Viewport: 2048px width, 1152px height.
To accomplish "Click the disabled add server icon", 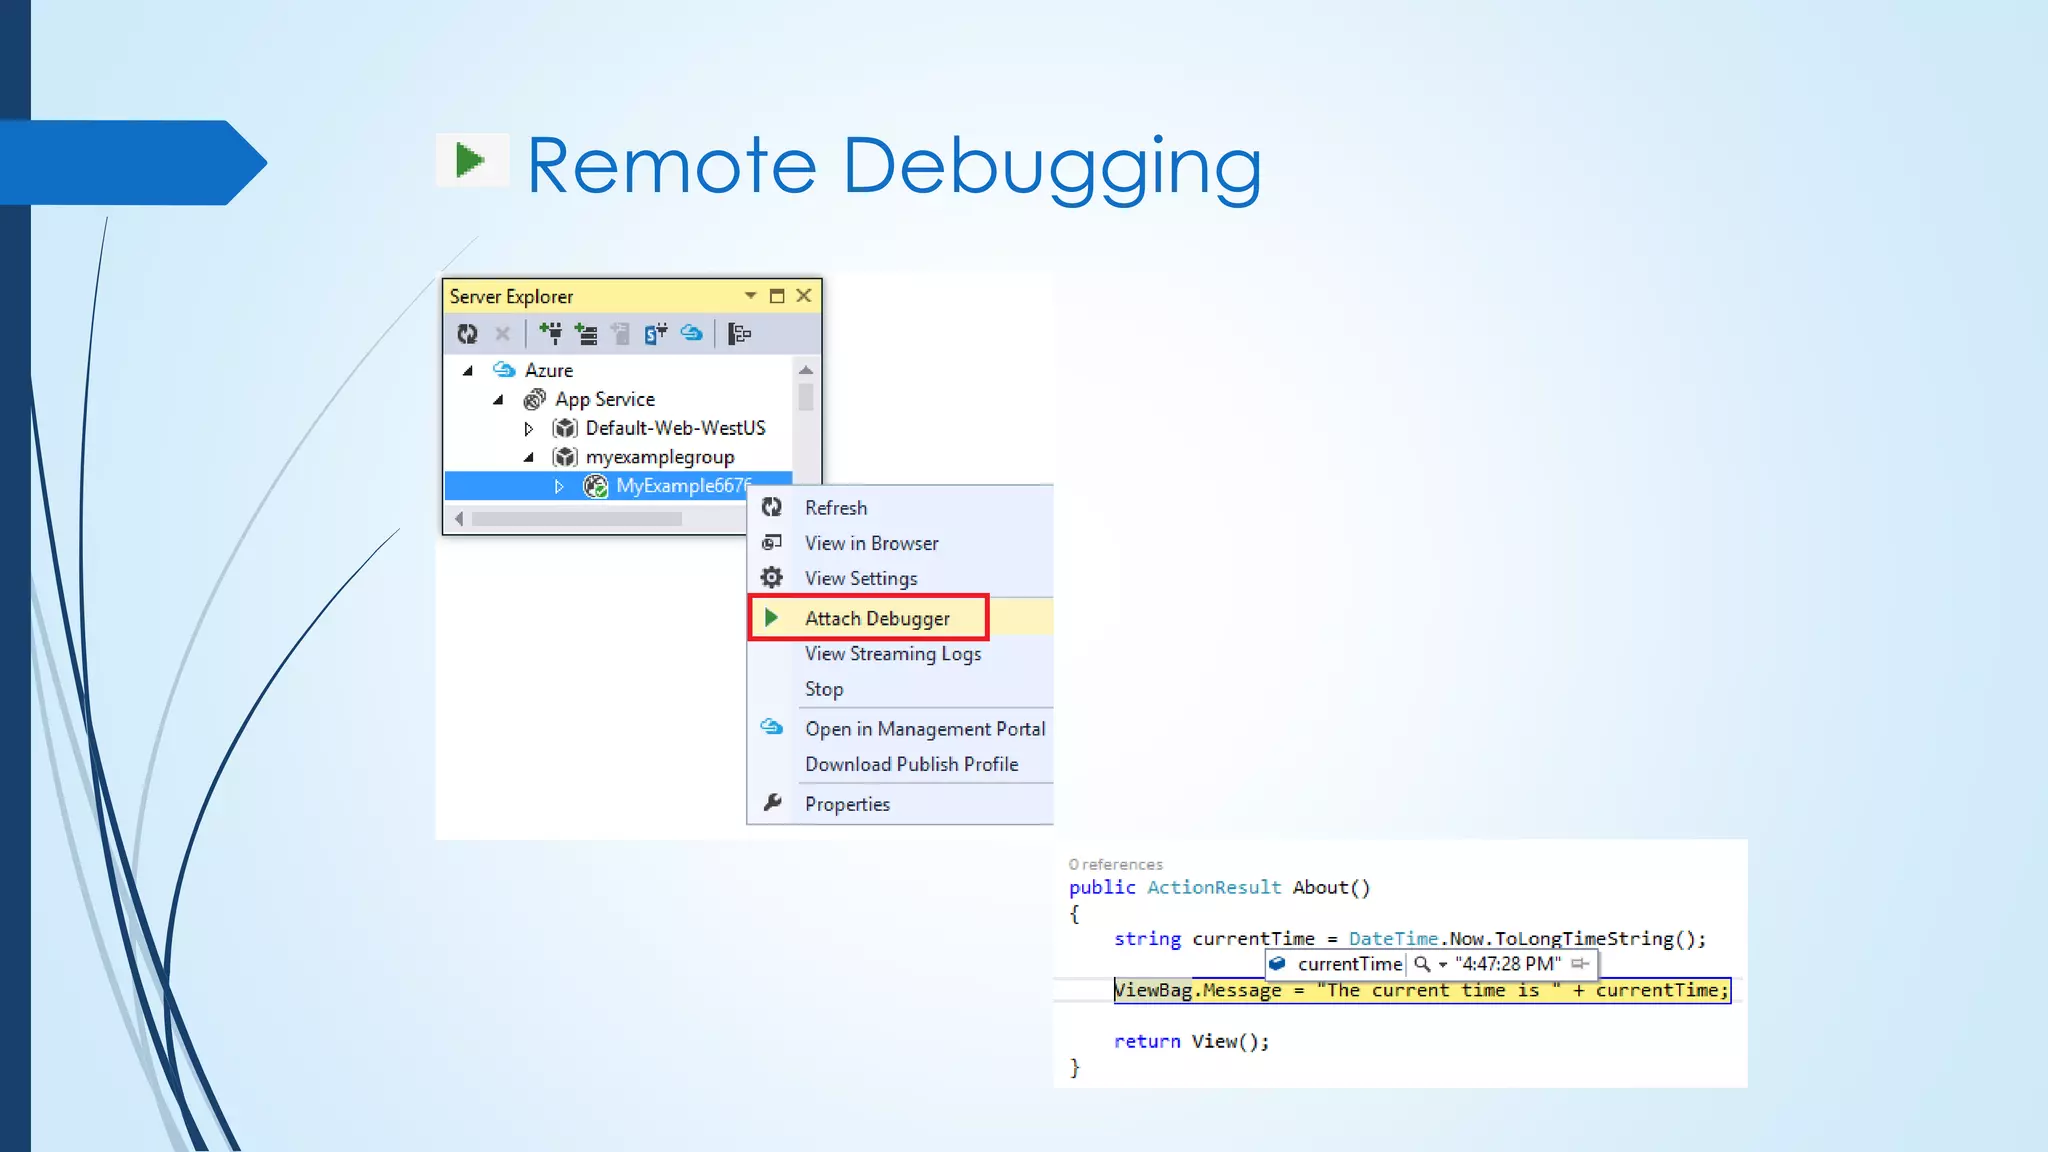I will click(x=620, y=334).
